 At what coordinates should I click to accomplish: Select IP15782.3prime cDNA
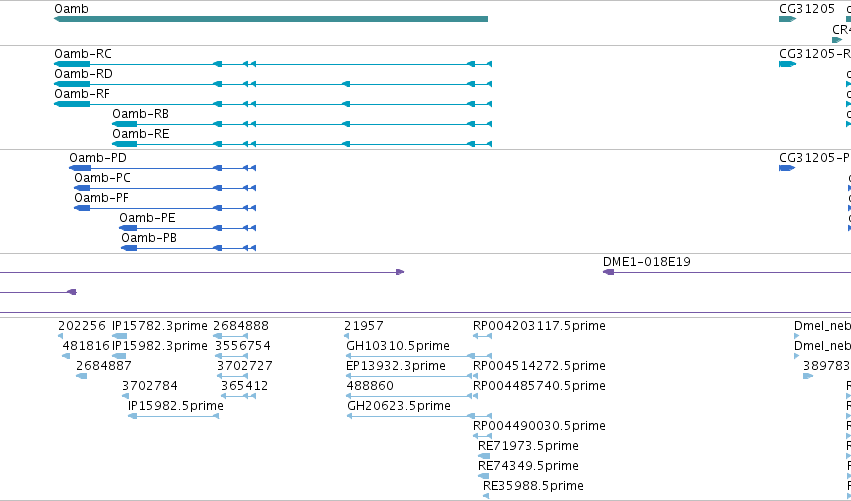119,336
